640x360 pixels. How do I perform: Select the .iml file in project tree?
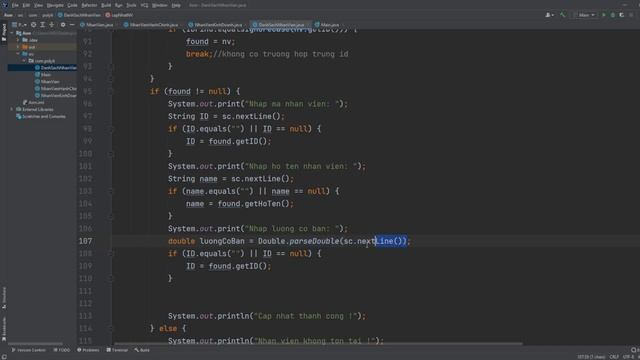point(33,102)
